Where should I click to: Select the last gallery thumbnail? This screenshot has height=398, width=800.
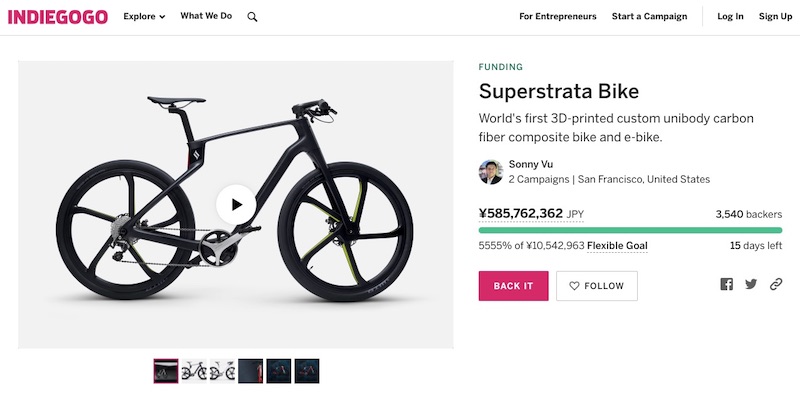307,371
